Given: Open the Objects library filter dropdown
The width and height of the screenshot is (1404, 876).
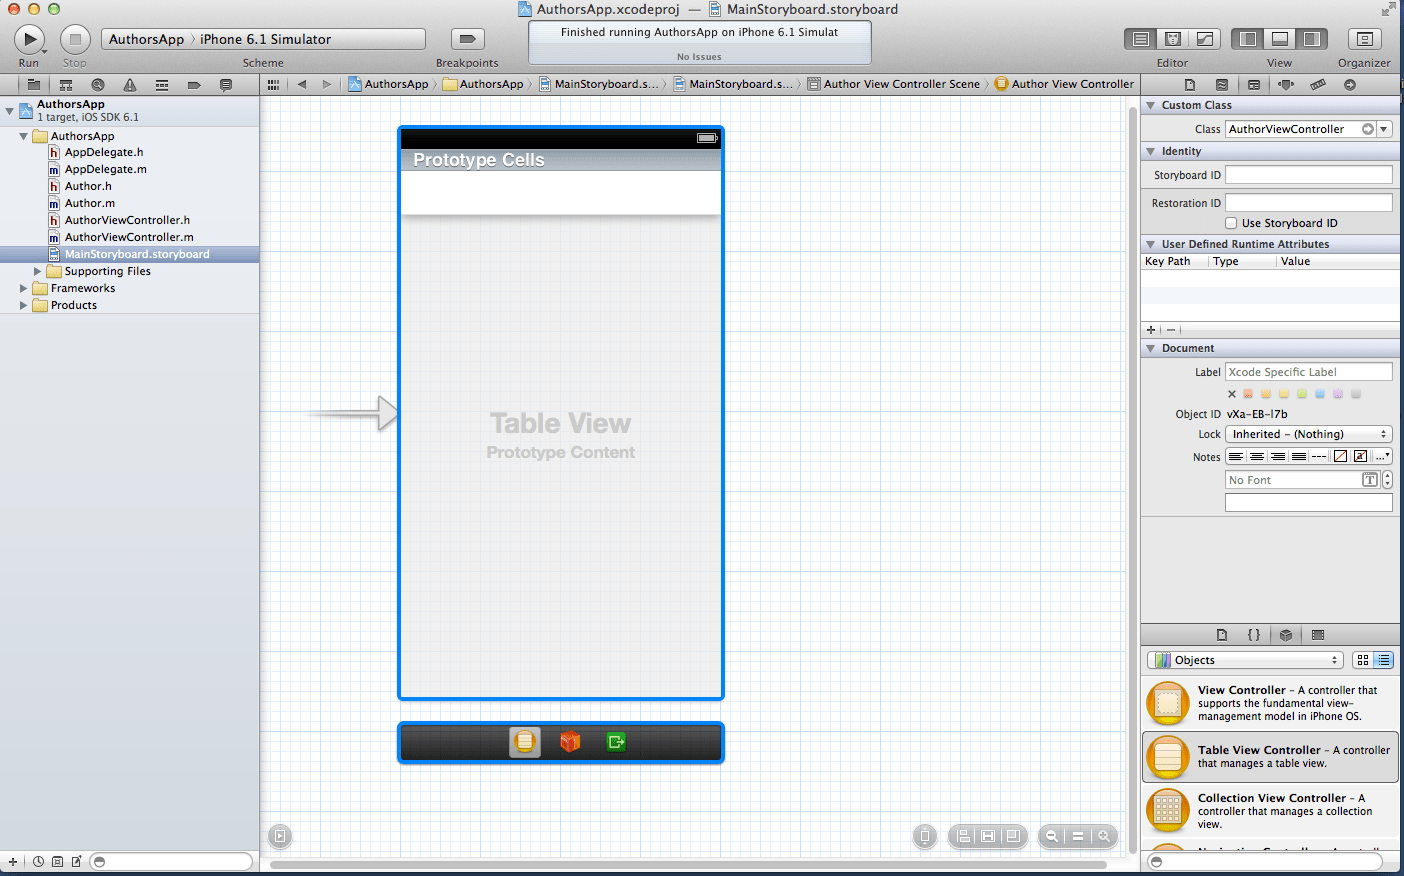Looking at the screenshot, I should (1244, 660).
